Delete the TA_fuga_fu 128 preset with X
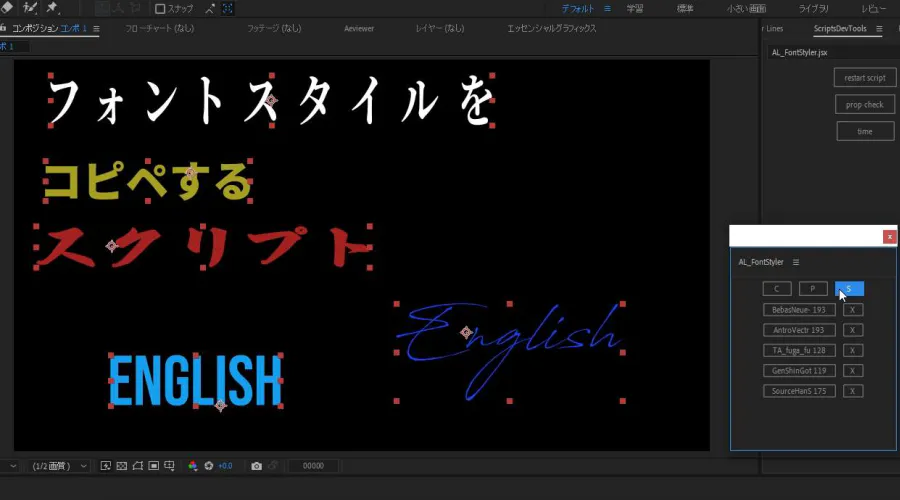The width and height of the screenshot is (900, 500). pos(851,350)
